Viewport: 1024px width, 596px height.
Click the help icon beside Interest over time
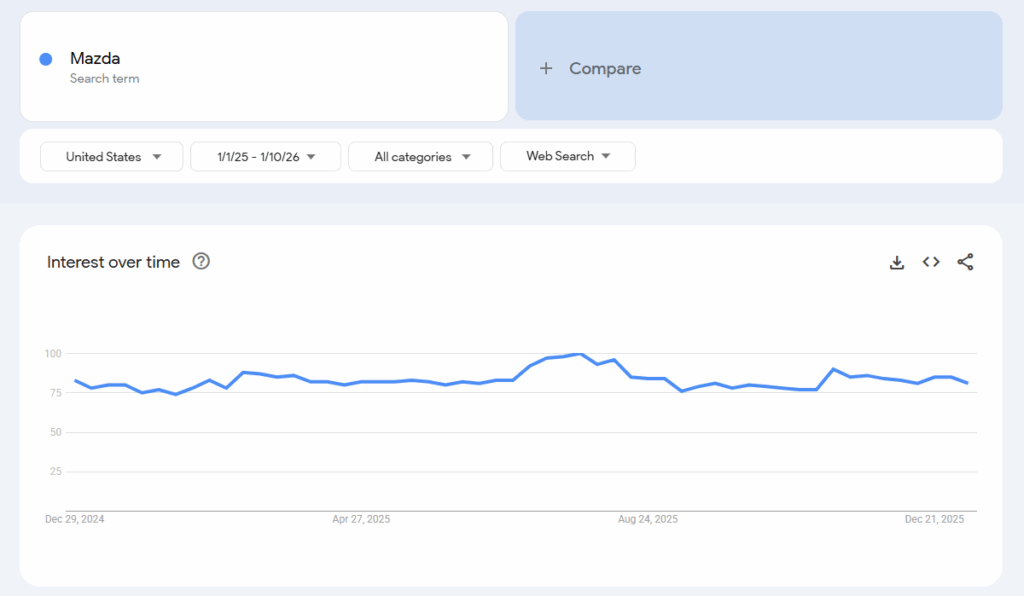[x=201, y=262]
